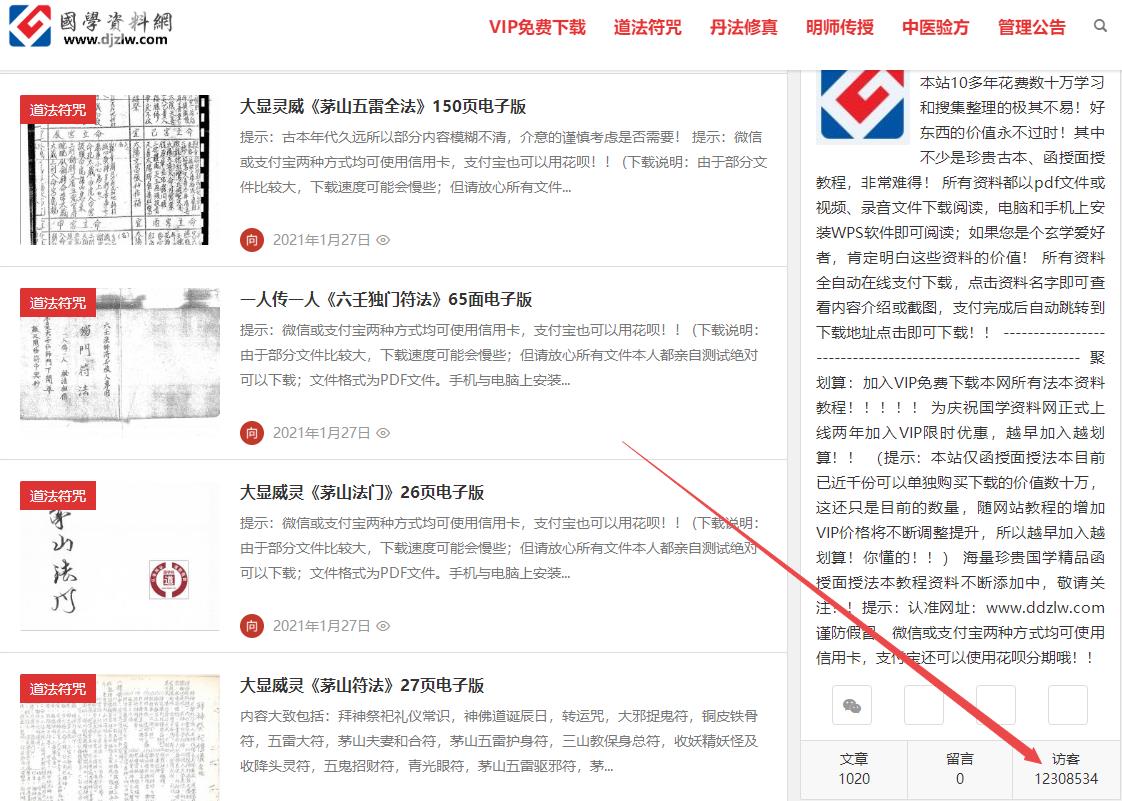Click the 文章 1020 stats cell
This screenshot has height=801, width=1122.
[x=854, y=769]
